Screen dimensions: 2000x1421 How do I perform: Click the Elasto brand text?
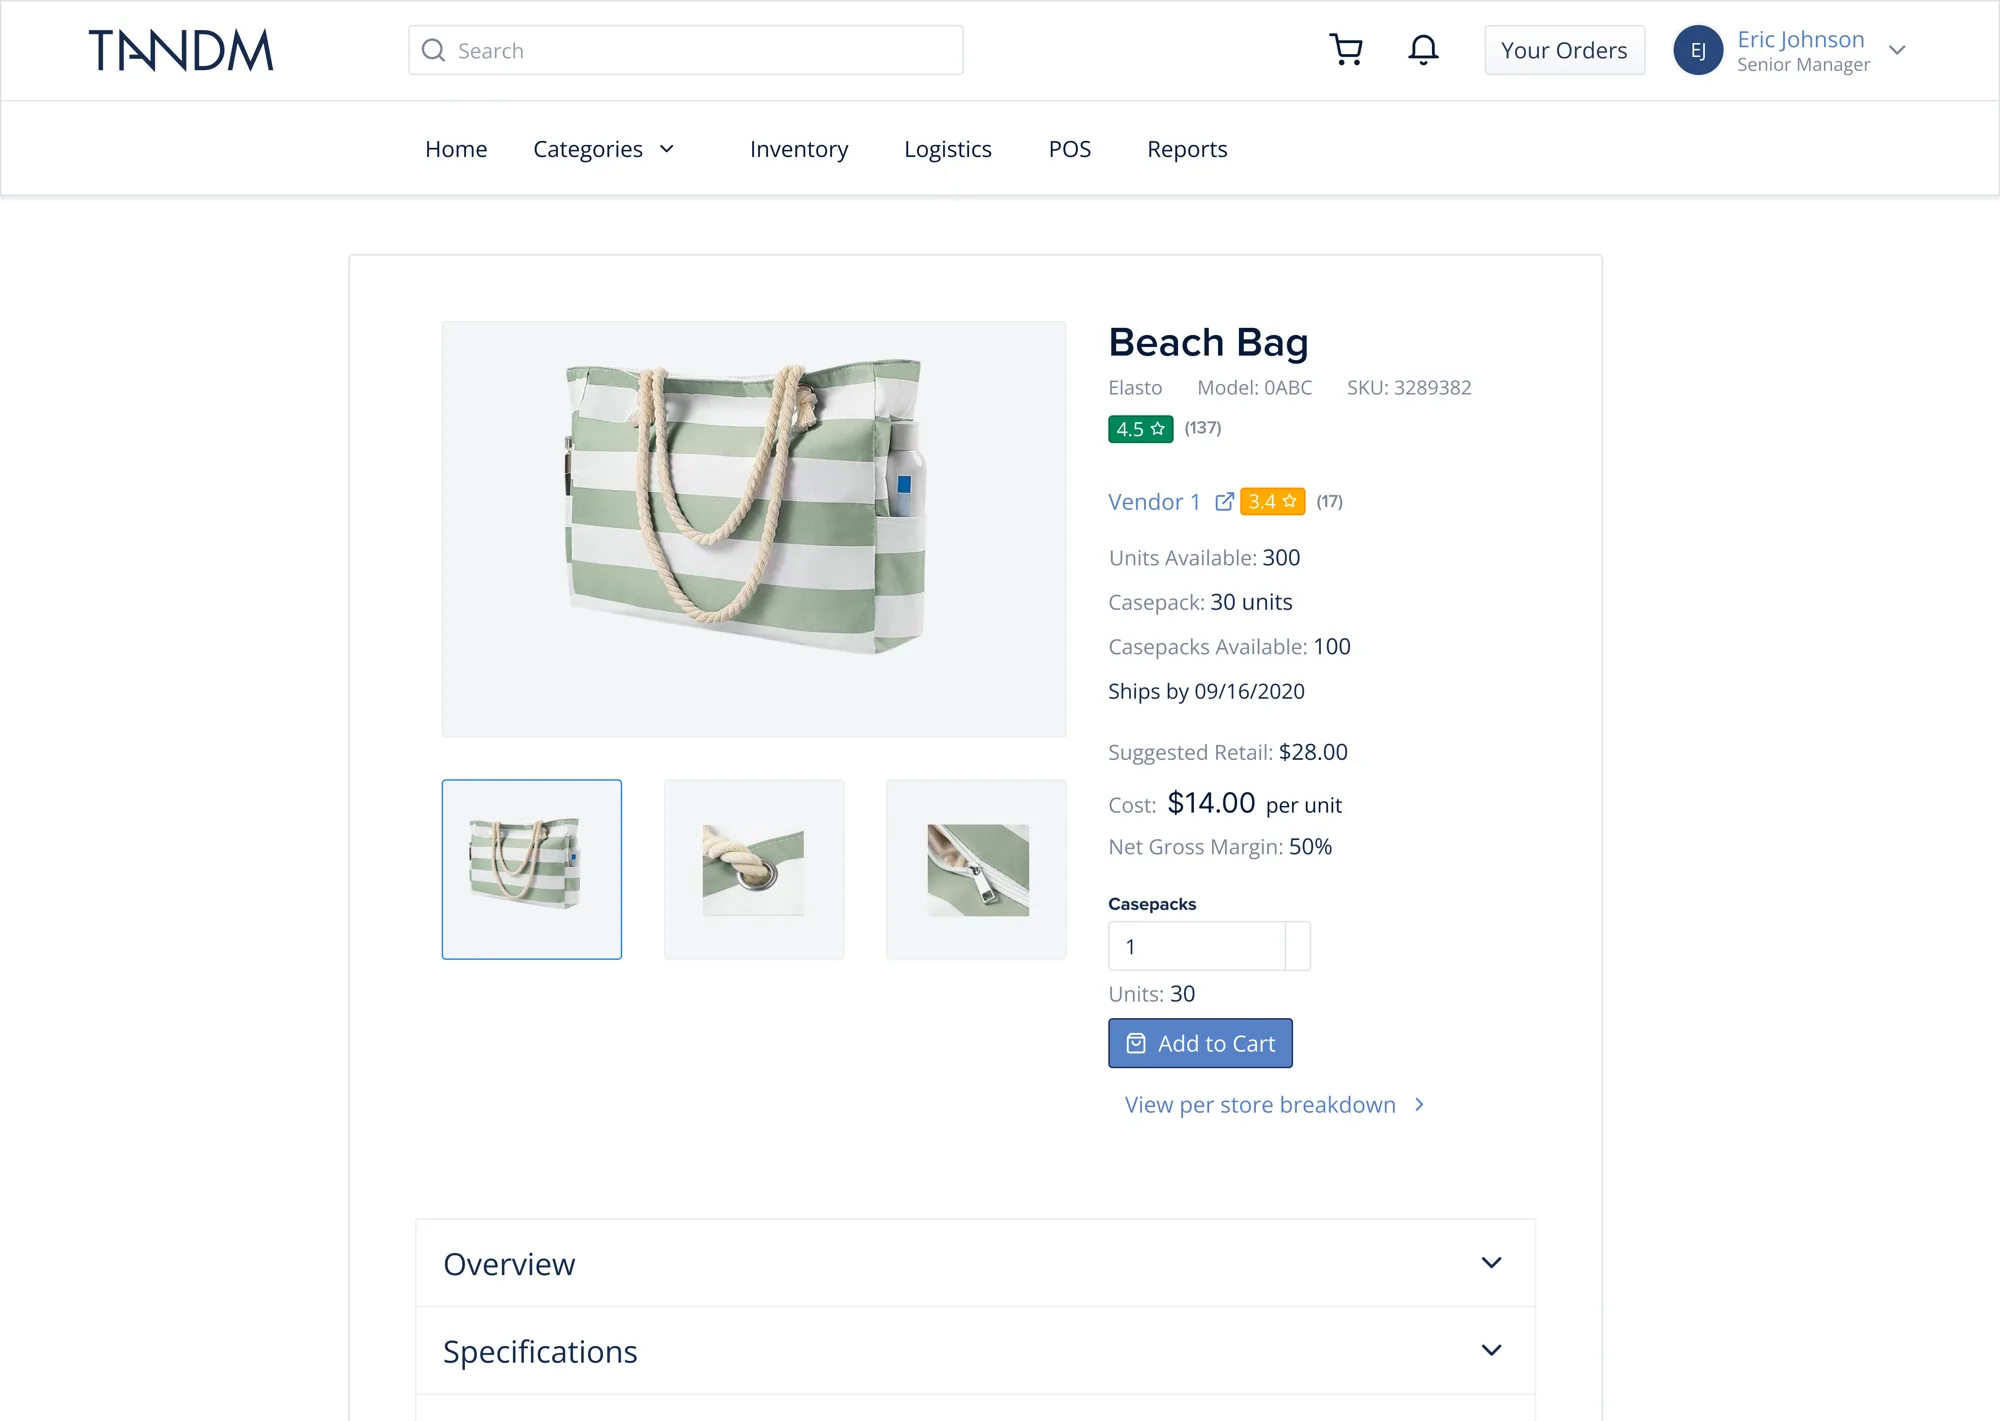click(x=1135, y=387)
